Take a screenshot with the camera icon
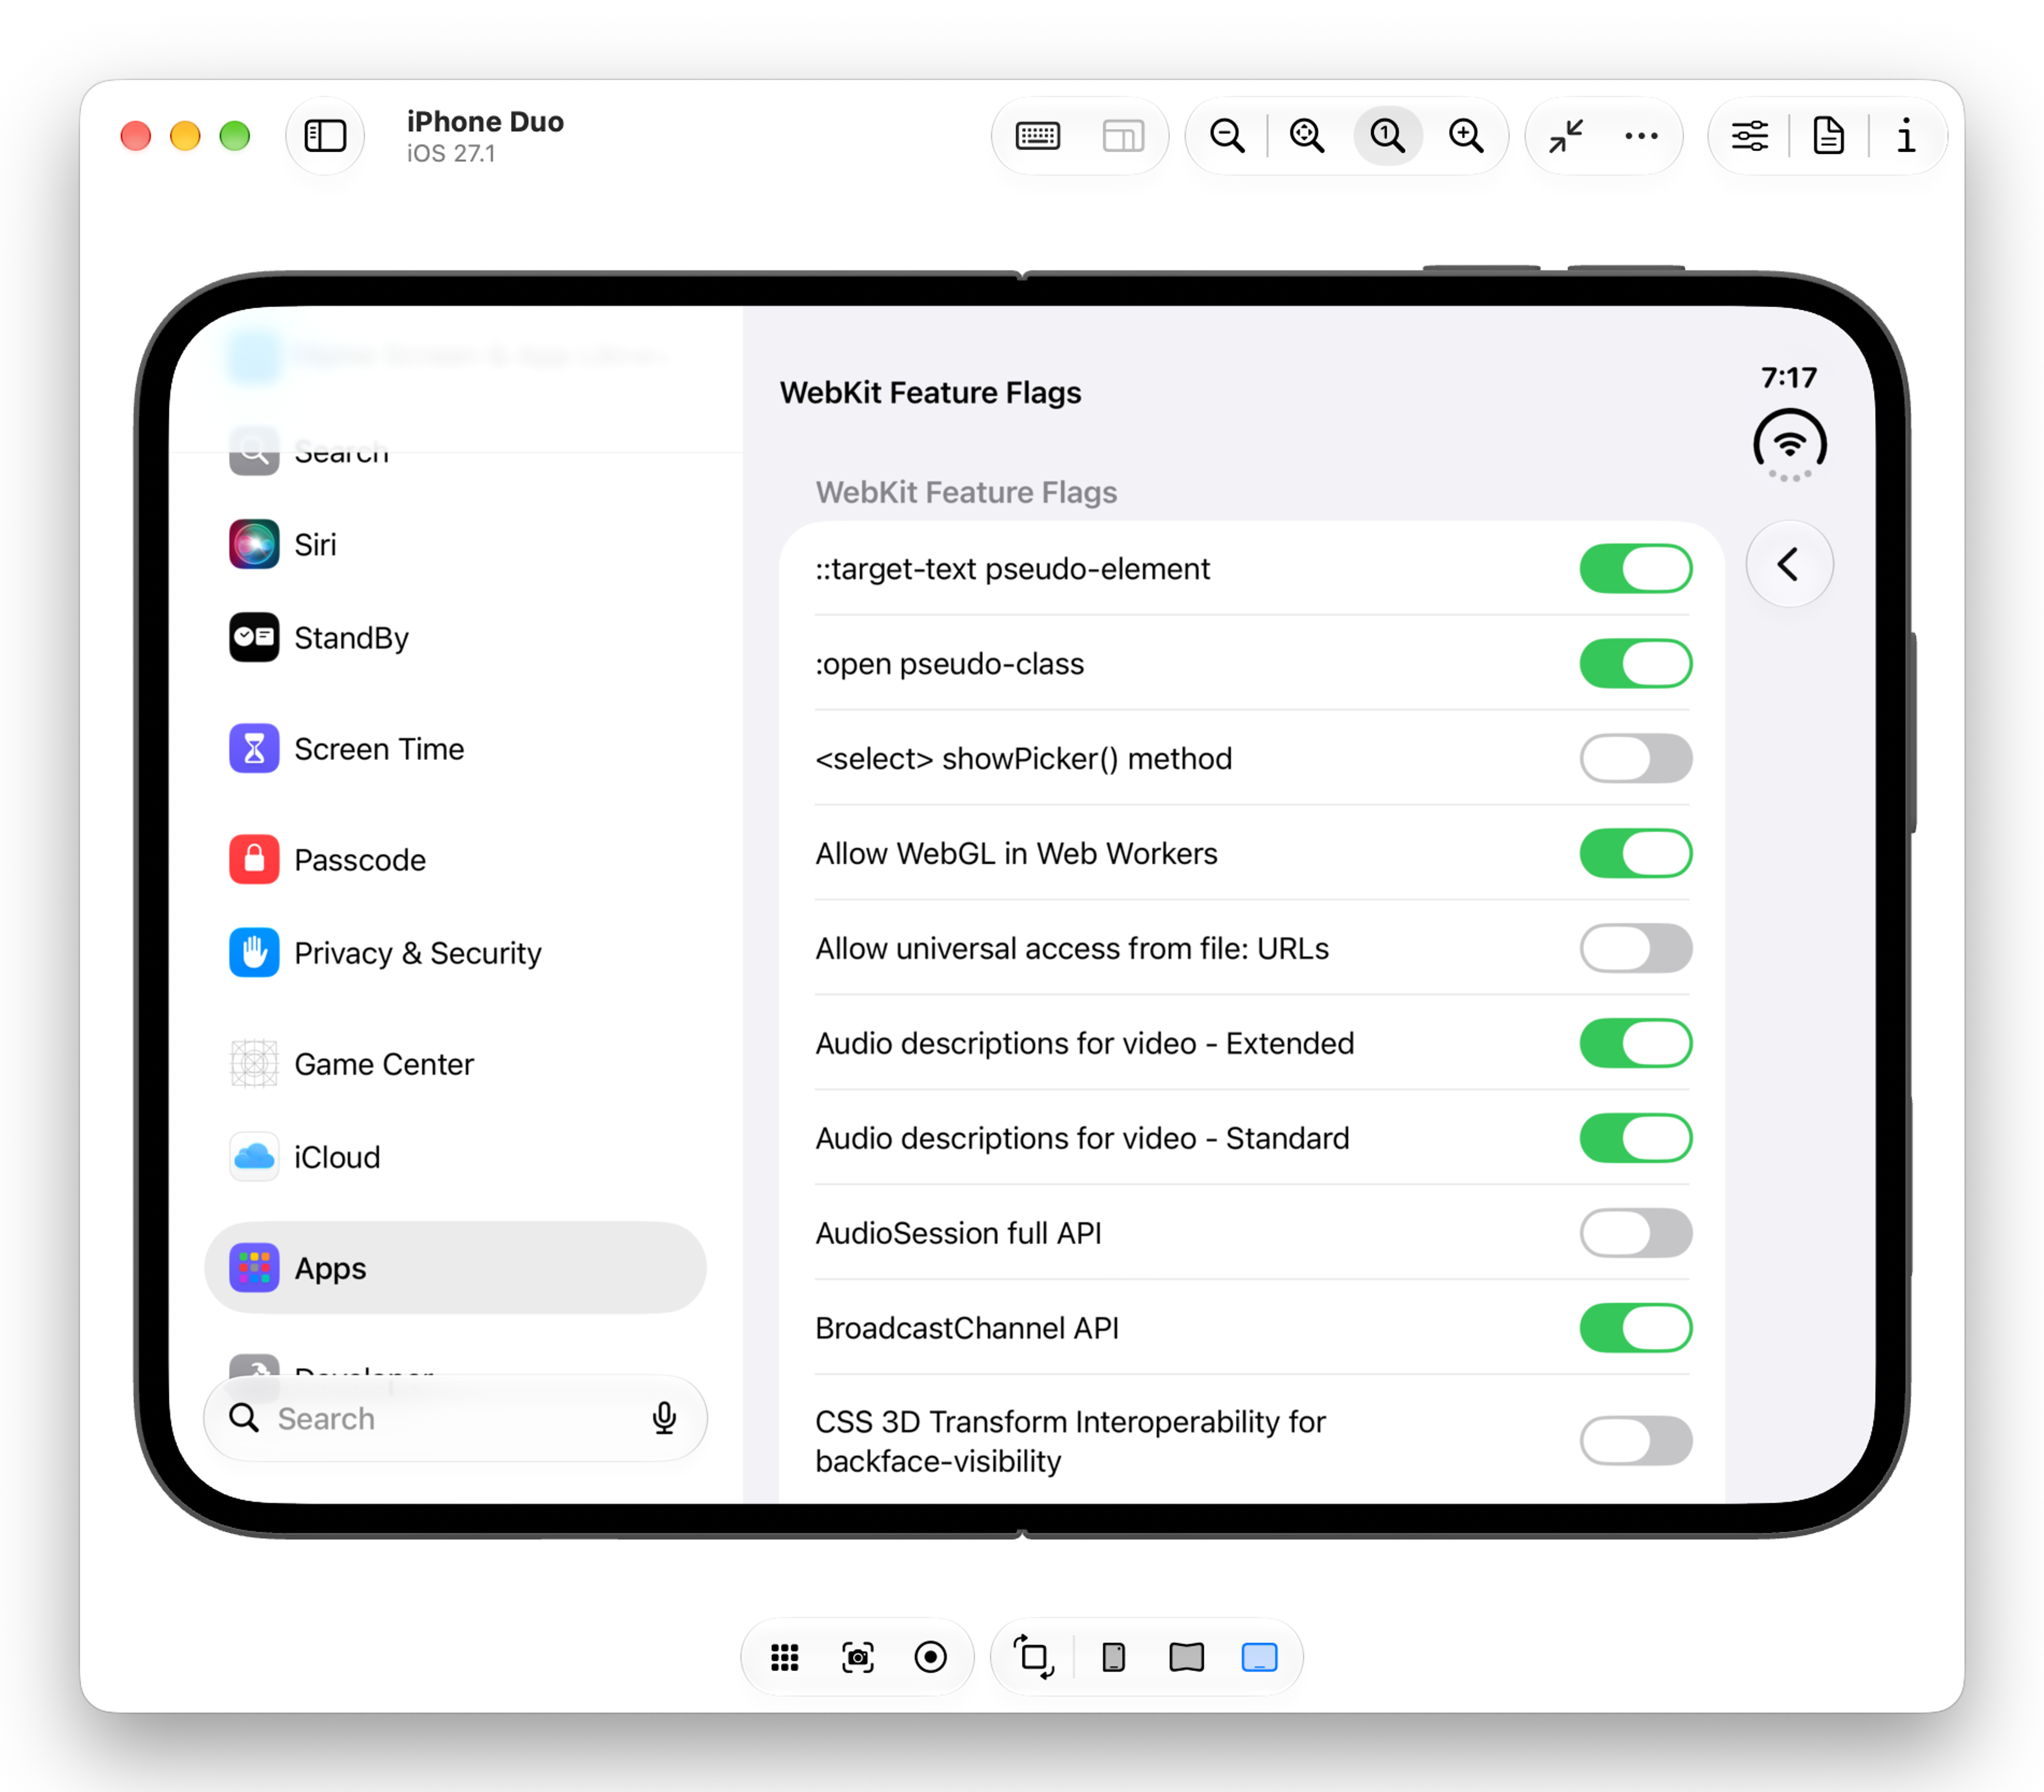 pyautogui.click(x=858, y=1657)
